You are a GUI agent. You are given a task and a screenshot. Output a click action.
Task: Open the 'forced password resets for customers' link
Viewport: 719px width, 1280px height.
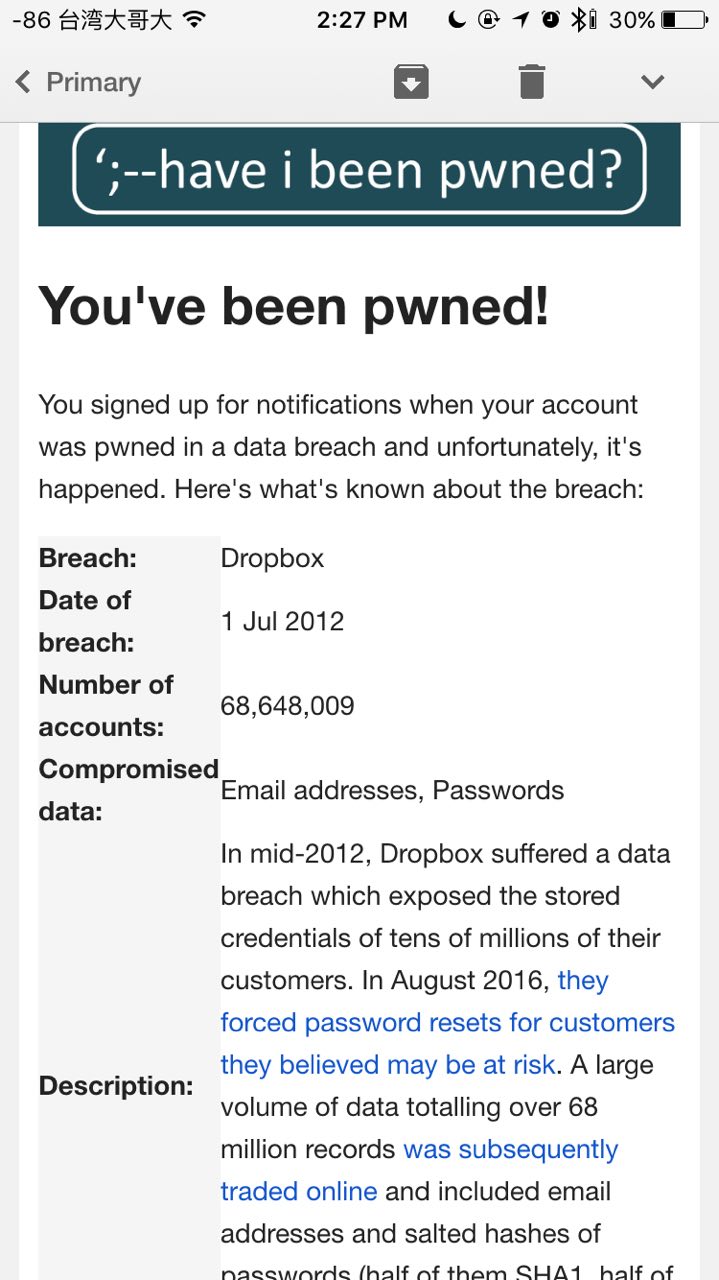(x=447, y=1023)
